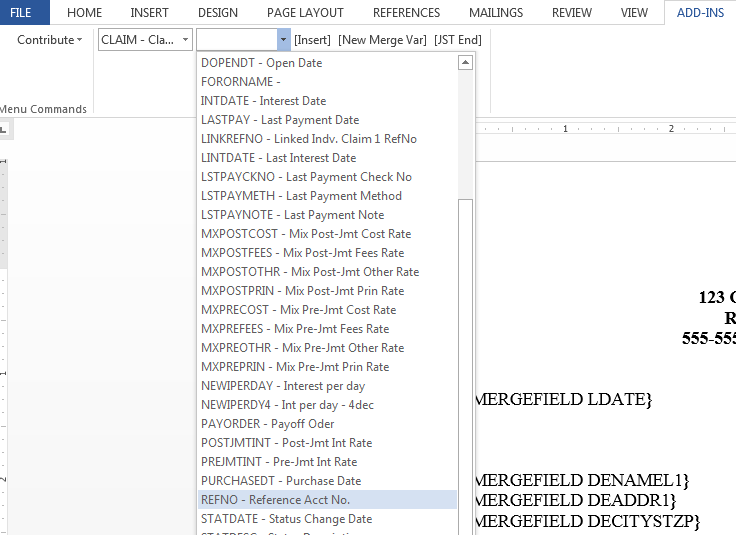The width and height of the screenshot is (736, 535).
Task: Select NEWIPERDAY - Interest per day
Action: click(283, 386)
